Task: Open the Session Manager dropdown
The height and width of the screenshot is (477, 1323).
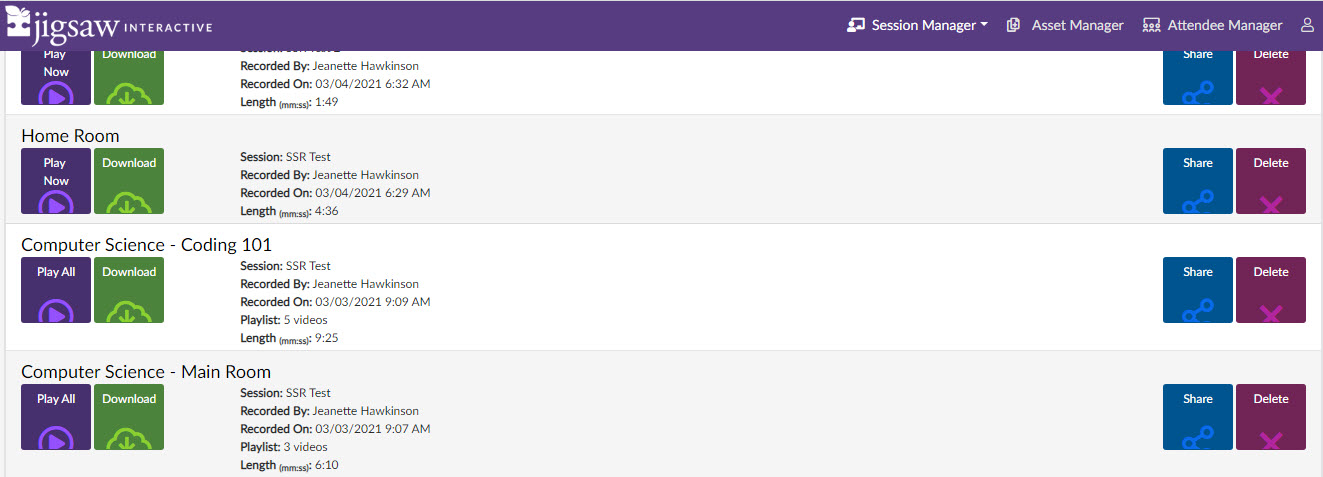Action: [917, 25]
